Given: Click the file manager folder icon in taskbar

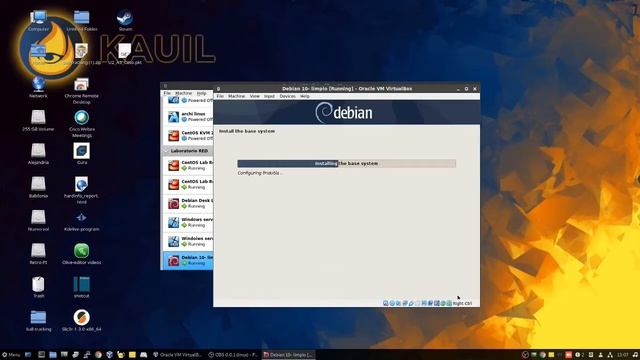Looking at the screenshot, I should click(53, 355).
